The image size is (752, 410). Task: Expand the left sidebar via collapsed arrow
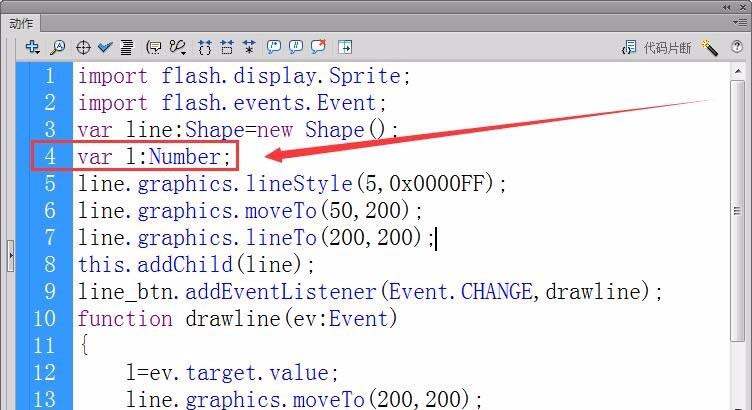[11, 256]
